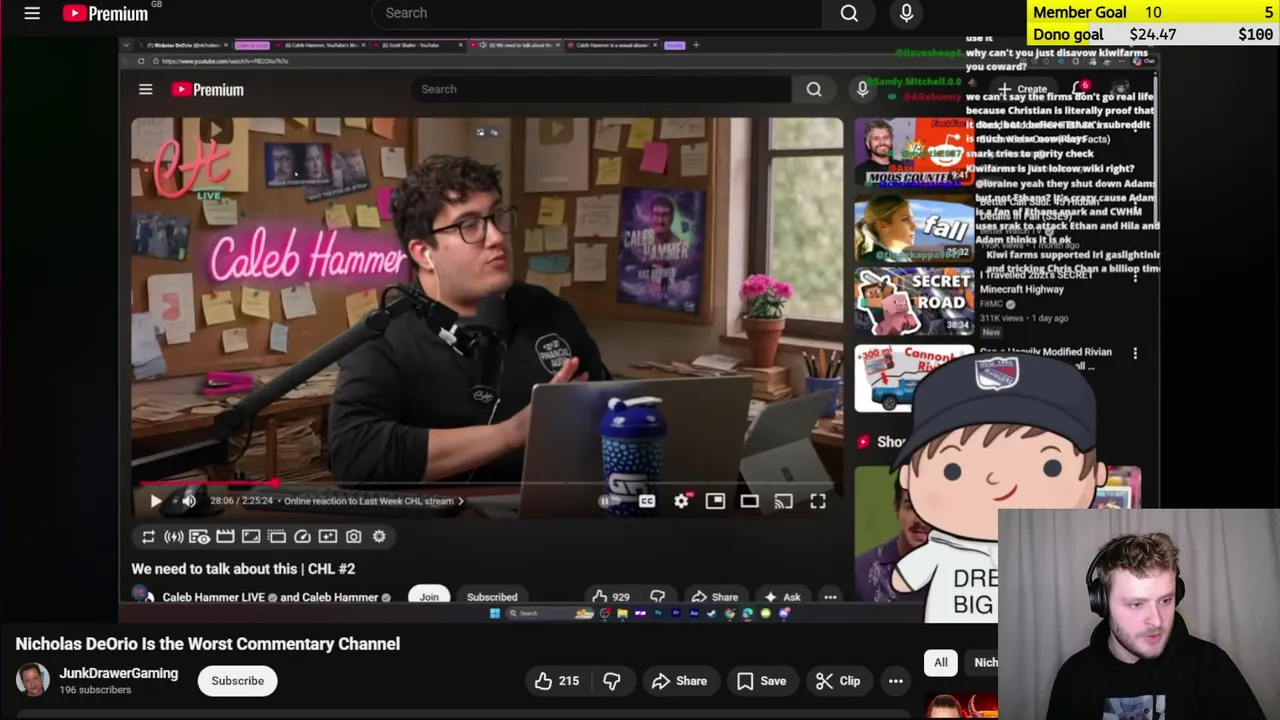Click the recorded browser's search magnifier icon
1280x720 pixels.
(814, 89)
